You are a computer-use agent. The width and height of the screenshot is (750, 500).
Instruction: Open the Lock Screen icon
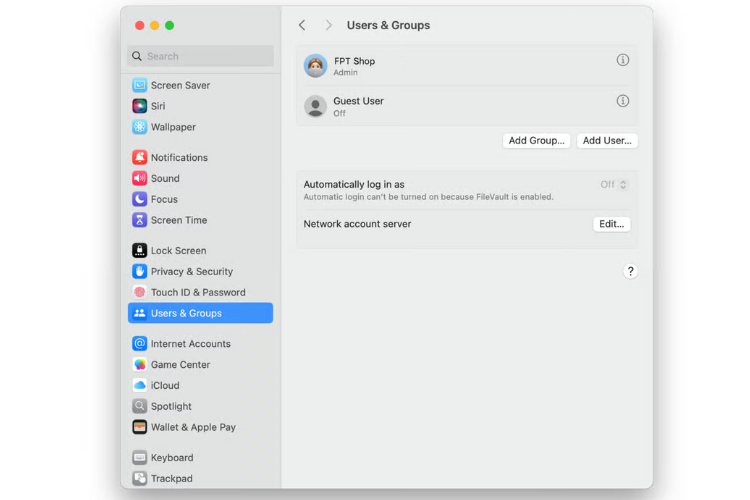(140, 250)
